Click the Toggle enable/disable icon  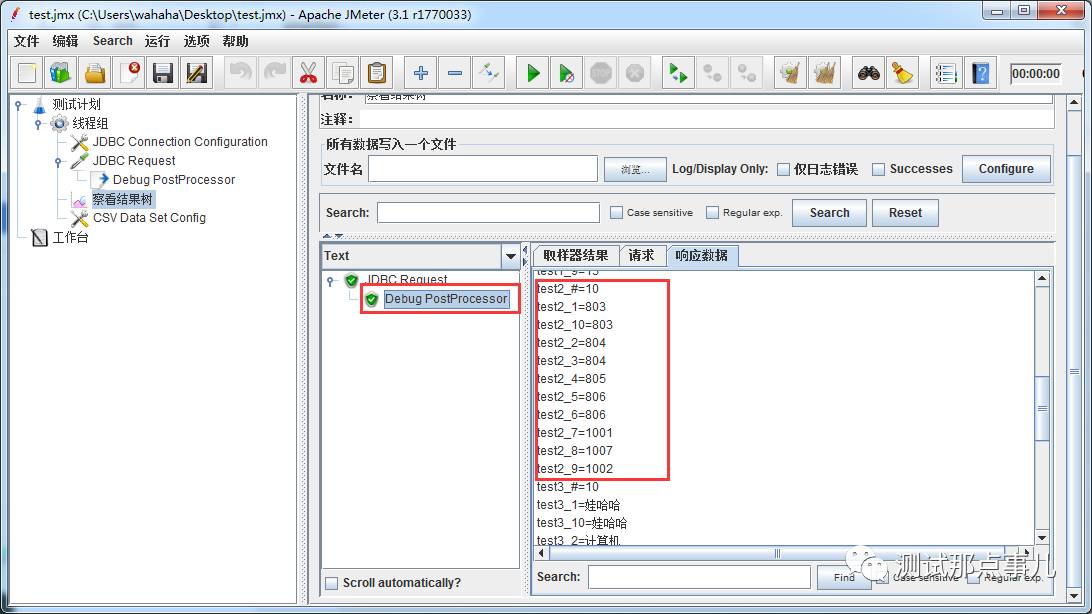tap(489, 72)
